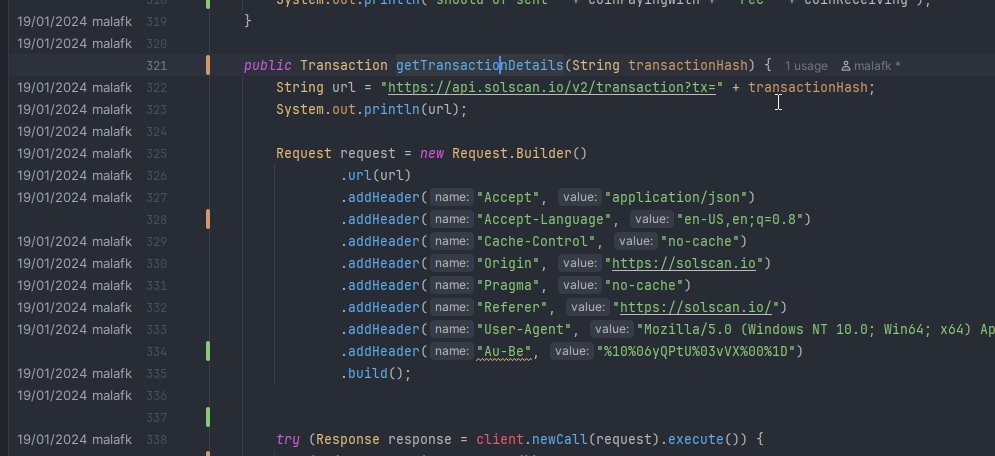The width and height of the screenshot is (995, 456).
Task: Click the 'value:' inlay hint before "application/json"
Action: 580,198
